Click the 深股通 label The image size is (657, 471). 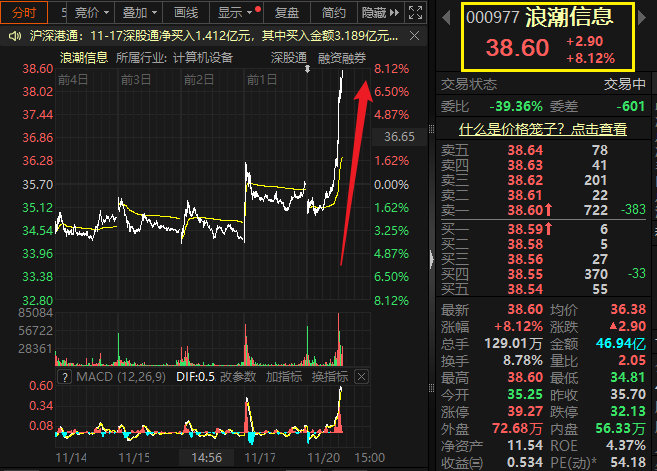click(x=289, y=57)
